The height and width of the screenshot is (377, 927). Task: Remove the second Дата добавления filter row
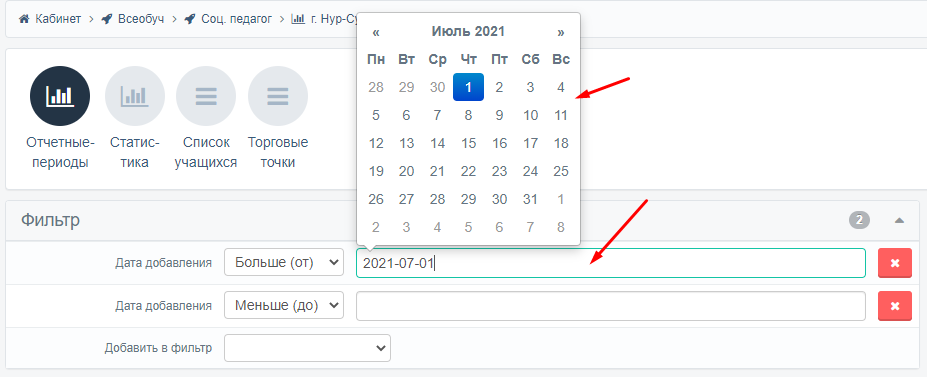click(x=895, y=306)
